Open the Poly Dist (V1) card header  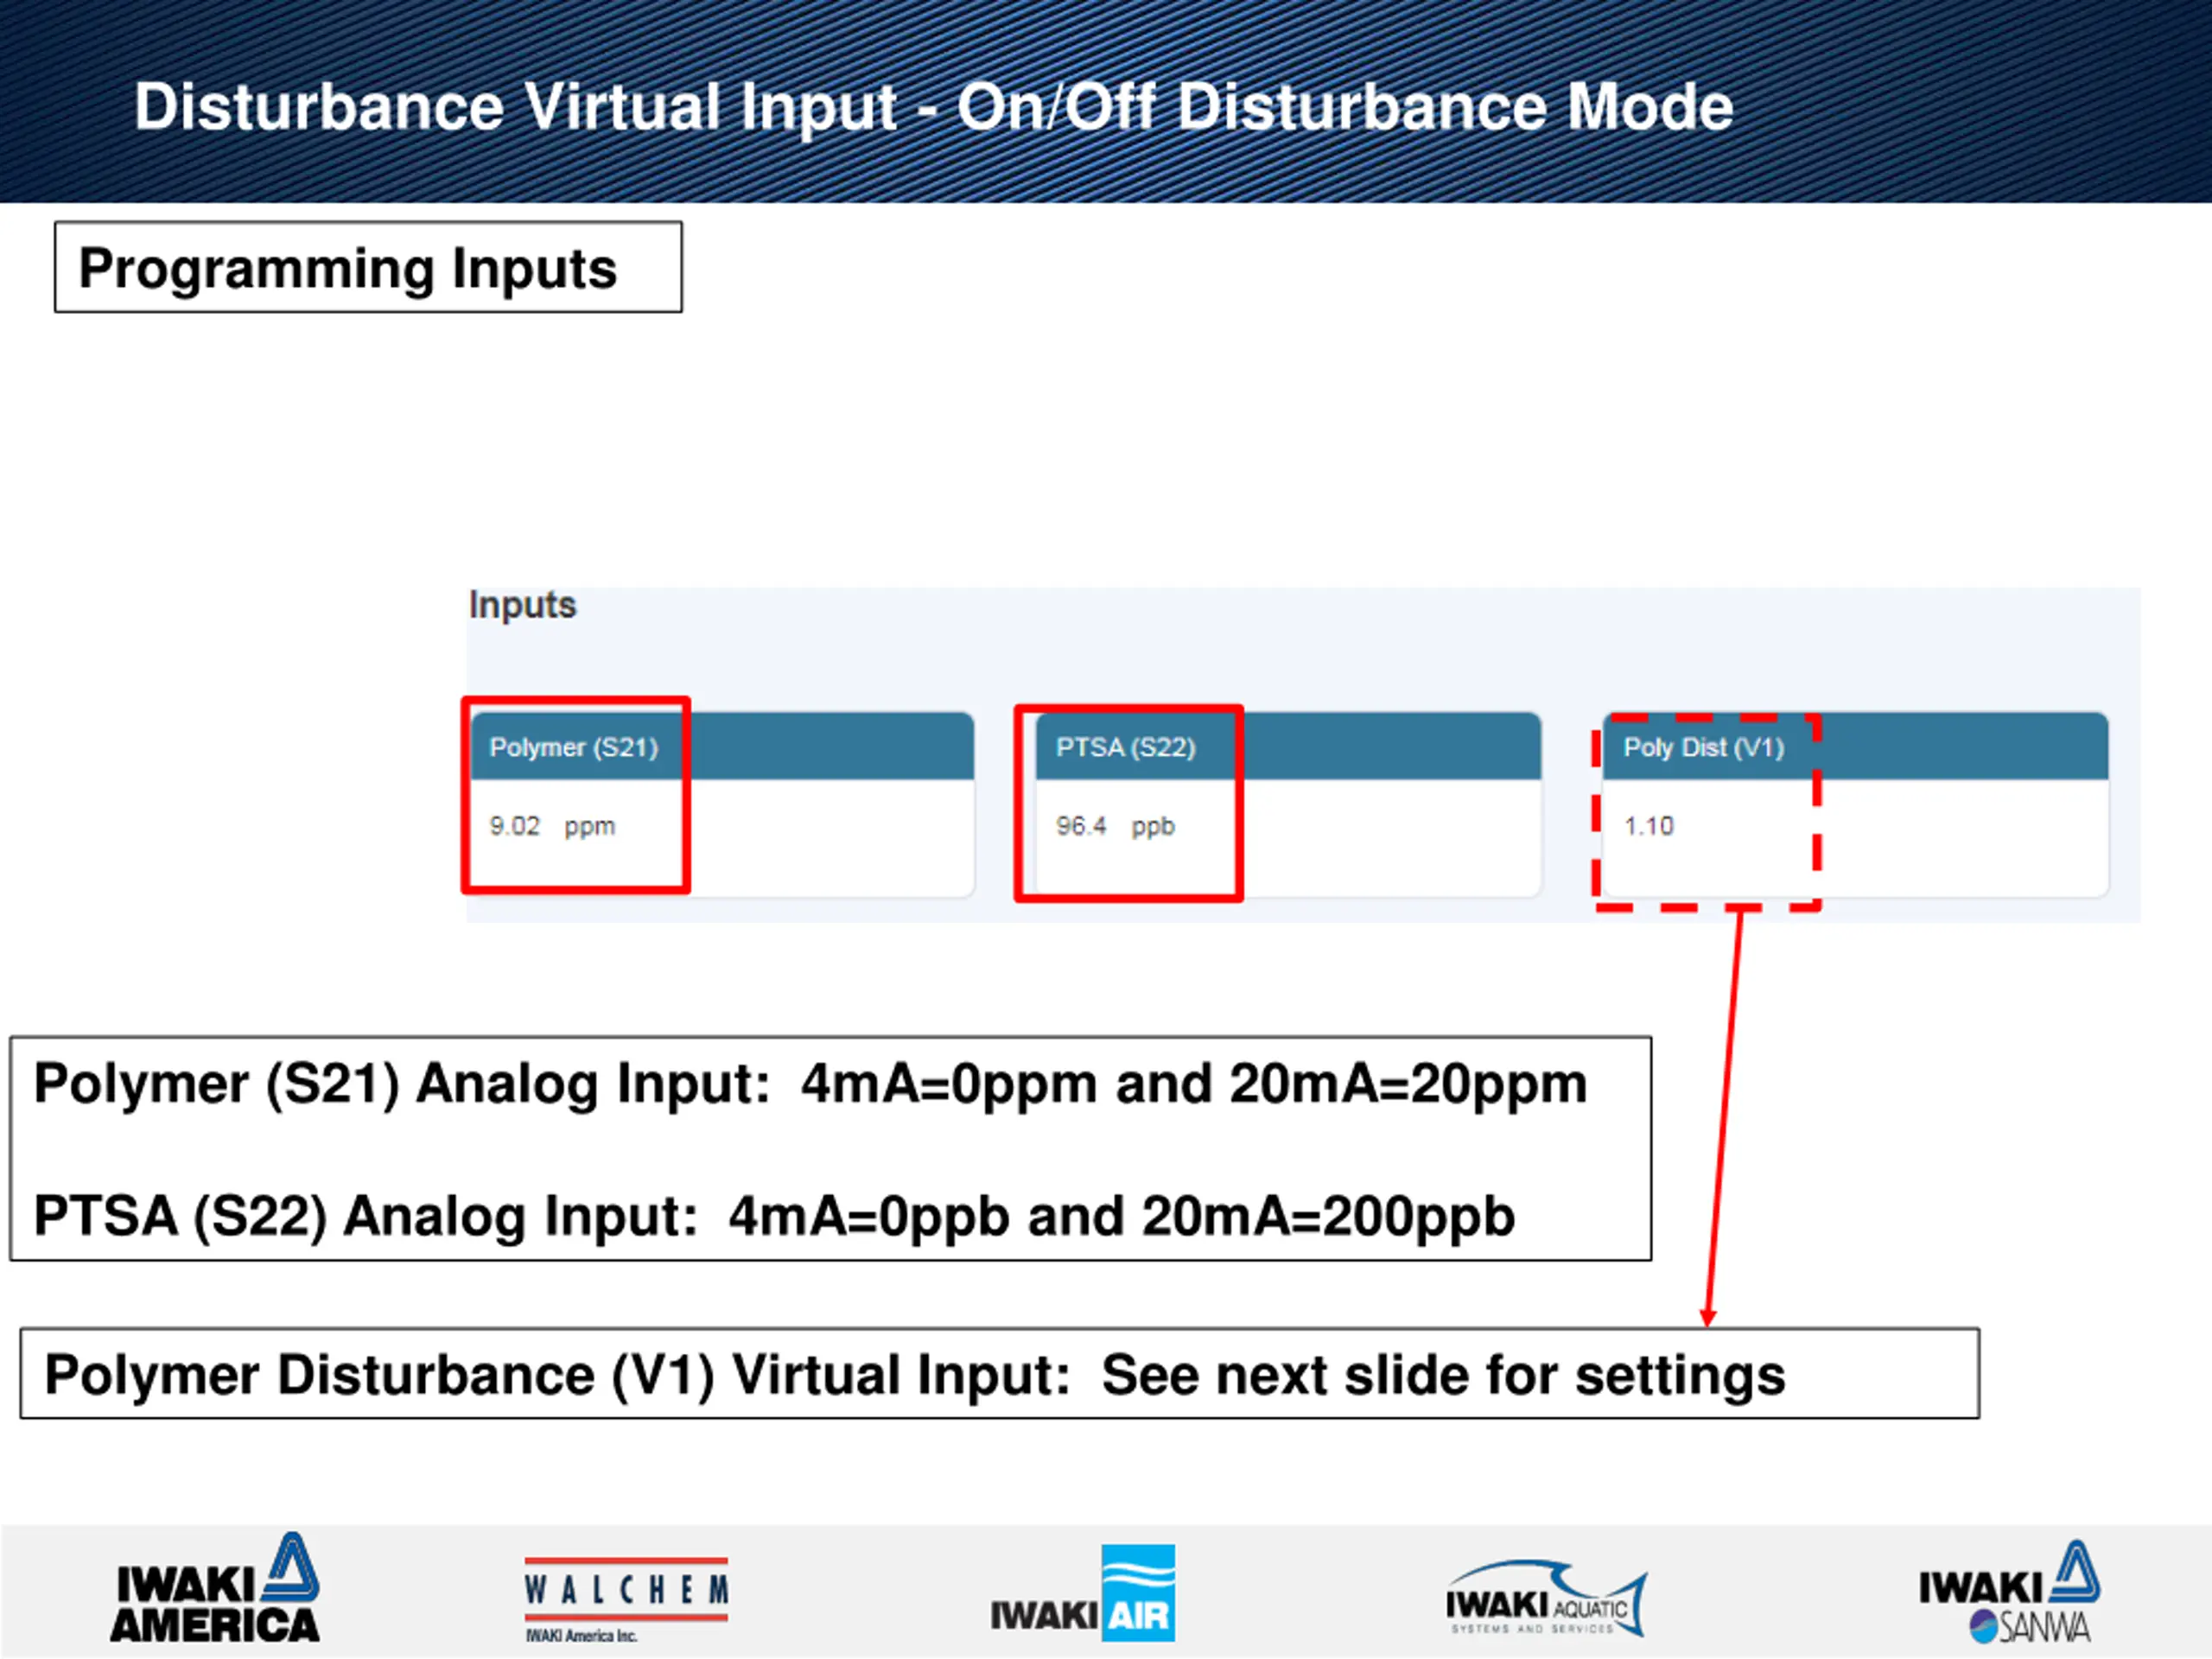[1703, 747]
